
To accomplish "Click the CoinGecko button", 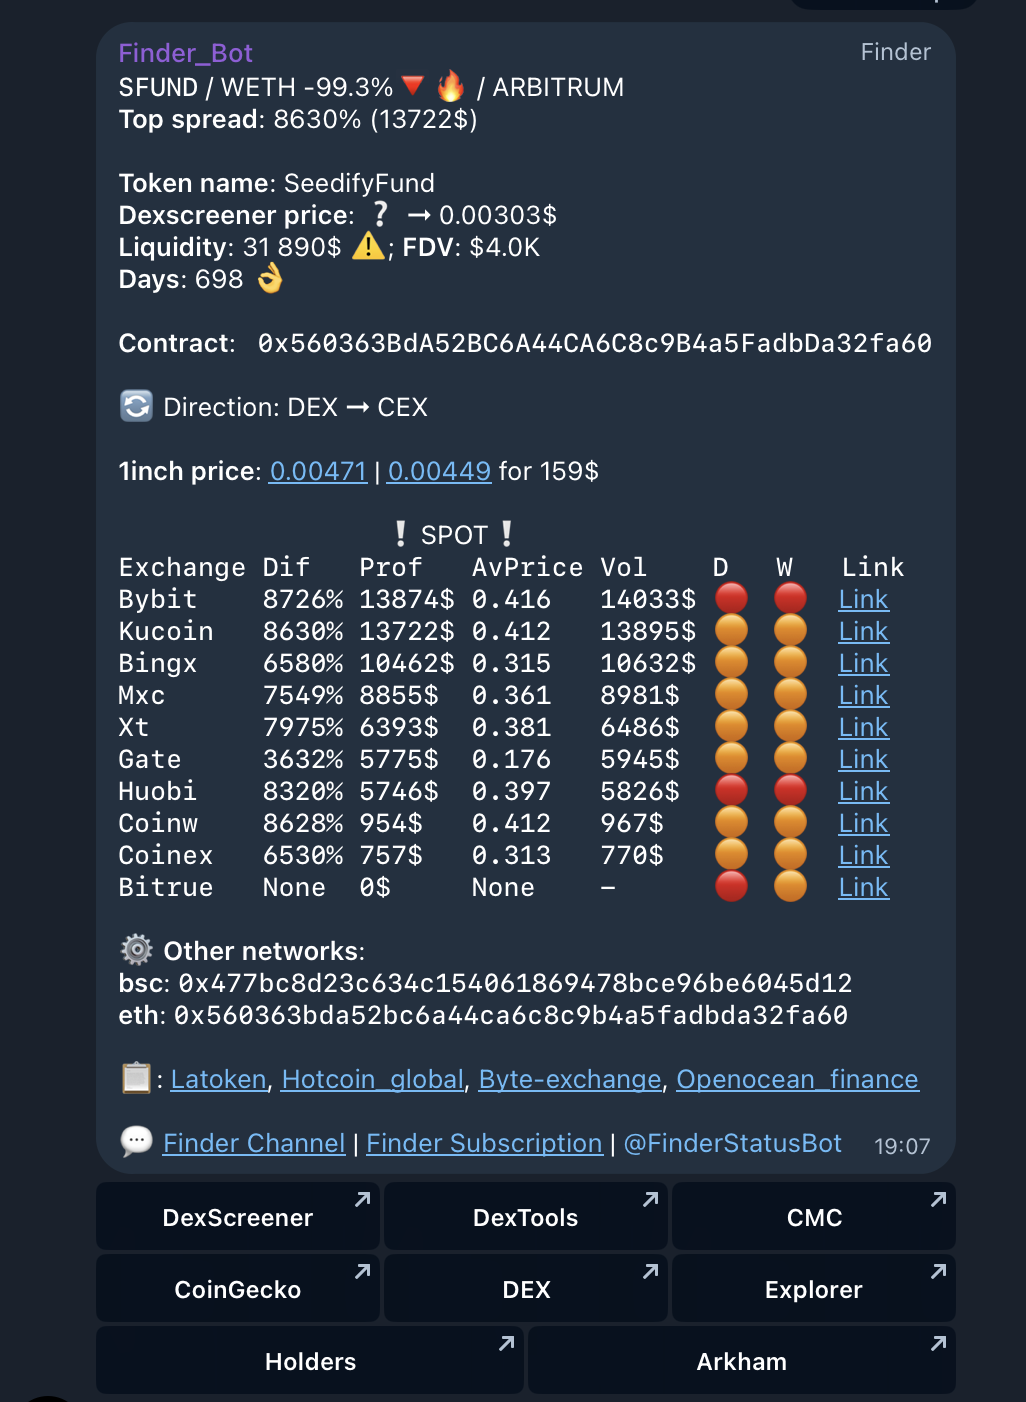I will pos(238,1289).
